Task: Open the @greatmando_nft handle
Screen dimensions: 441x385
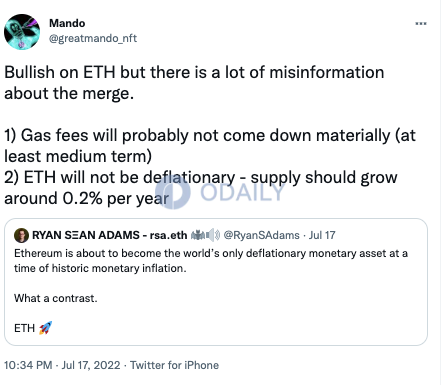Action: [x=93, y=38]
